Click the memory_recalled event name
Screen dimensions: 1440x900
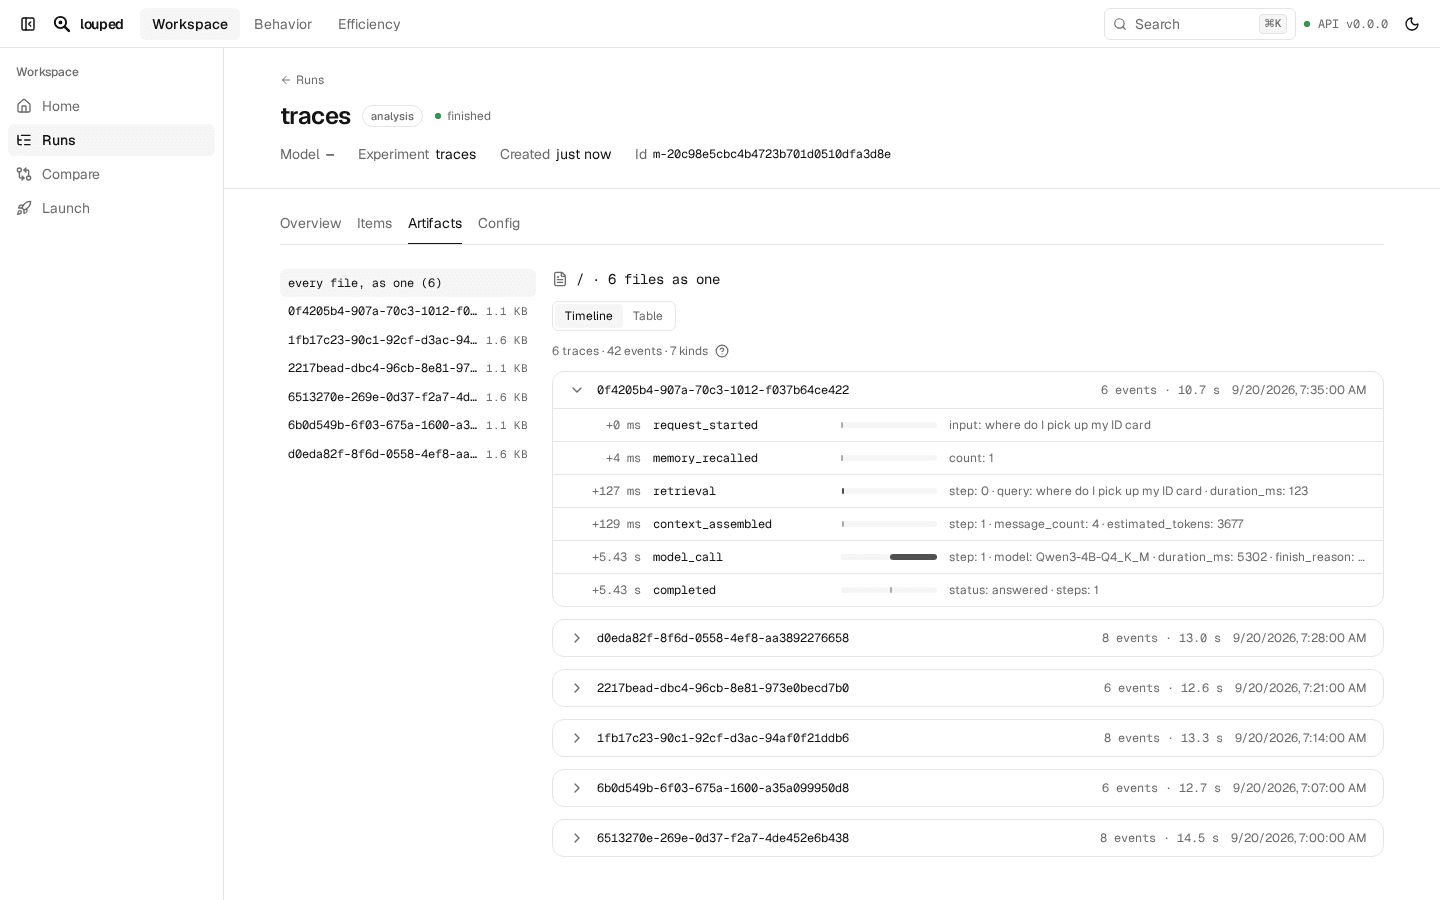pos(705,458)
